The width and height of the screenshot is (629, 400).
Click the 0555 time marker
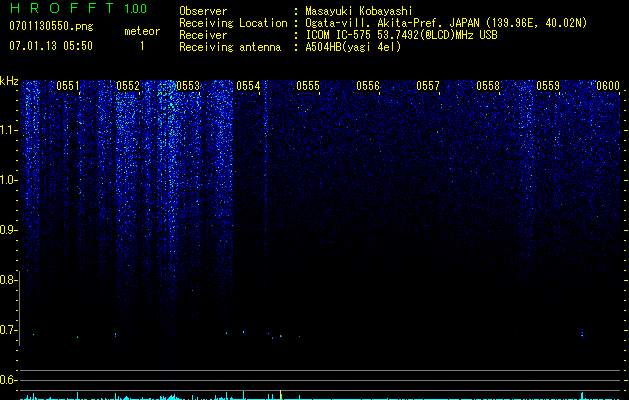click(308, 86)
